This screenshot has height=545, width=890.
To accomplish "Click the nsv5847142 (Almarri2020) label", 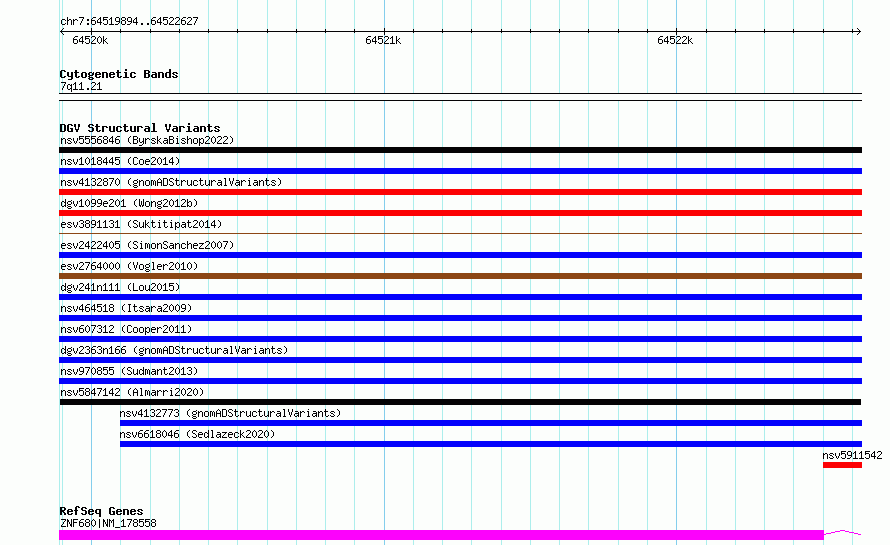I will [132, 392].
